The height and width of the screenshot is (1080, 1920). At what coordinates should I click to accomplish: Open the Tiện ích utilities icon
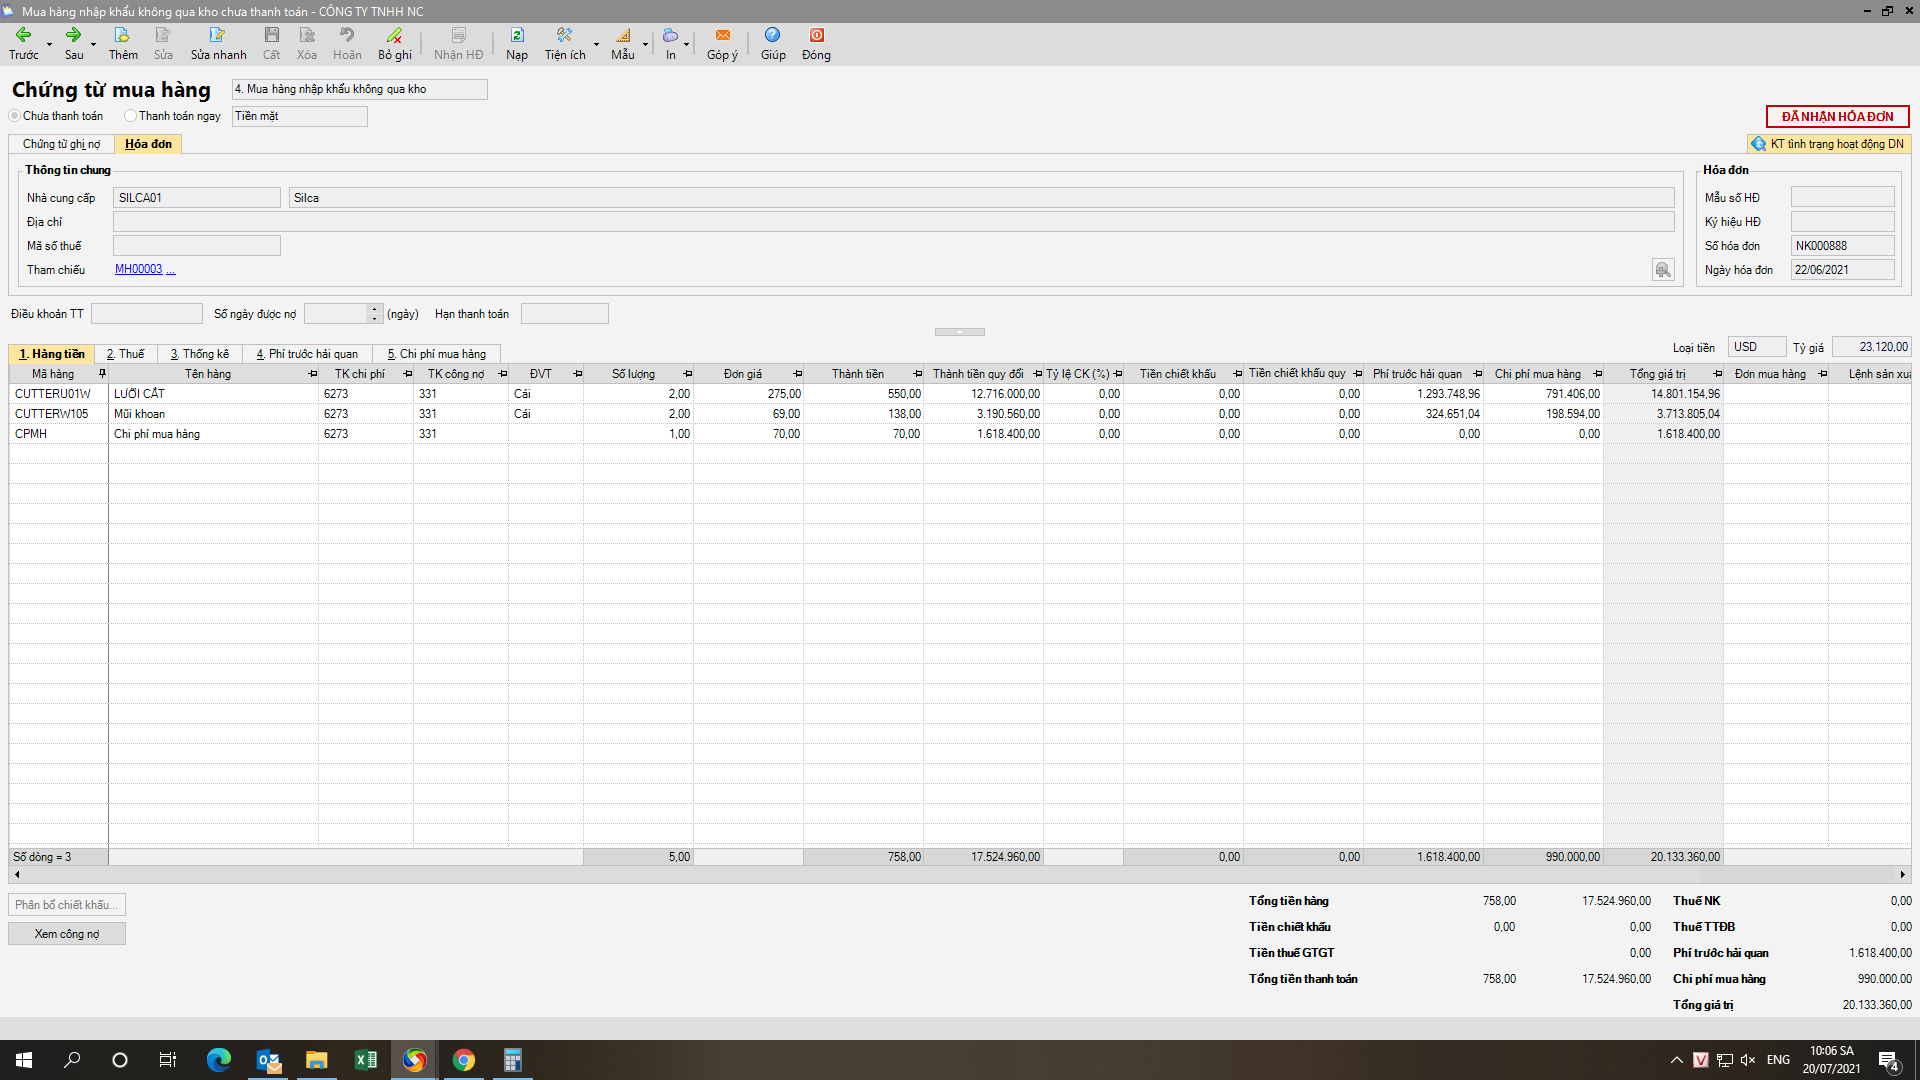564,36
